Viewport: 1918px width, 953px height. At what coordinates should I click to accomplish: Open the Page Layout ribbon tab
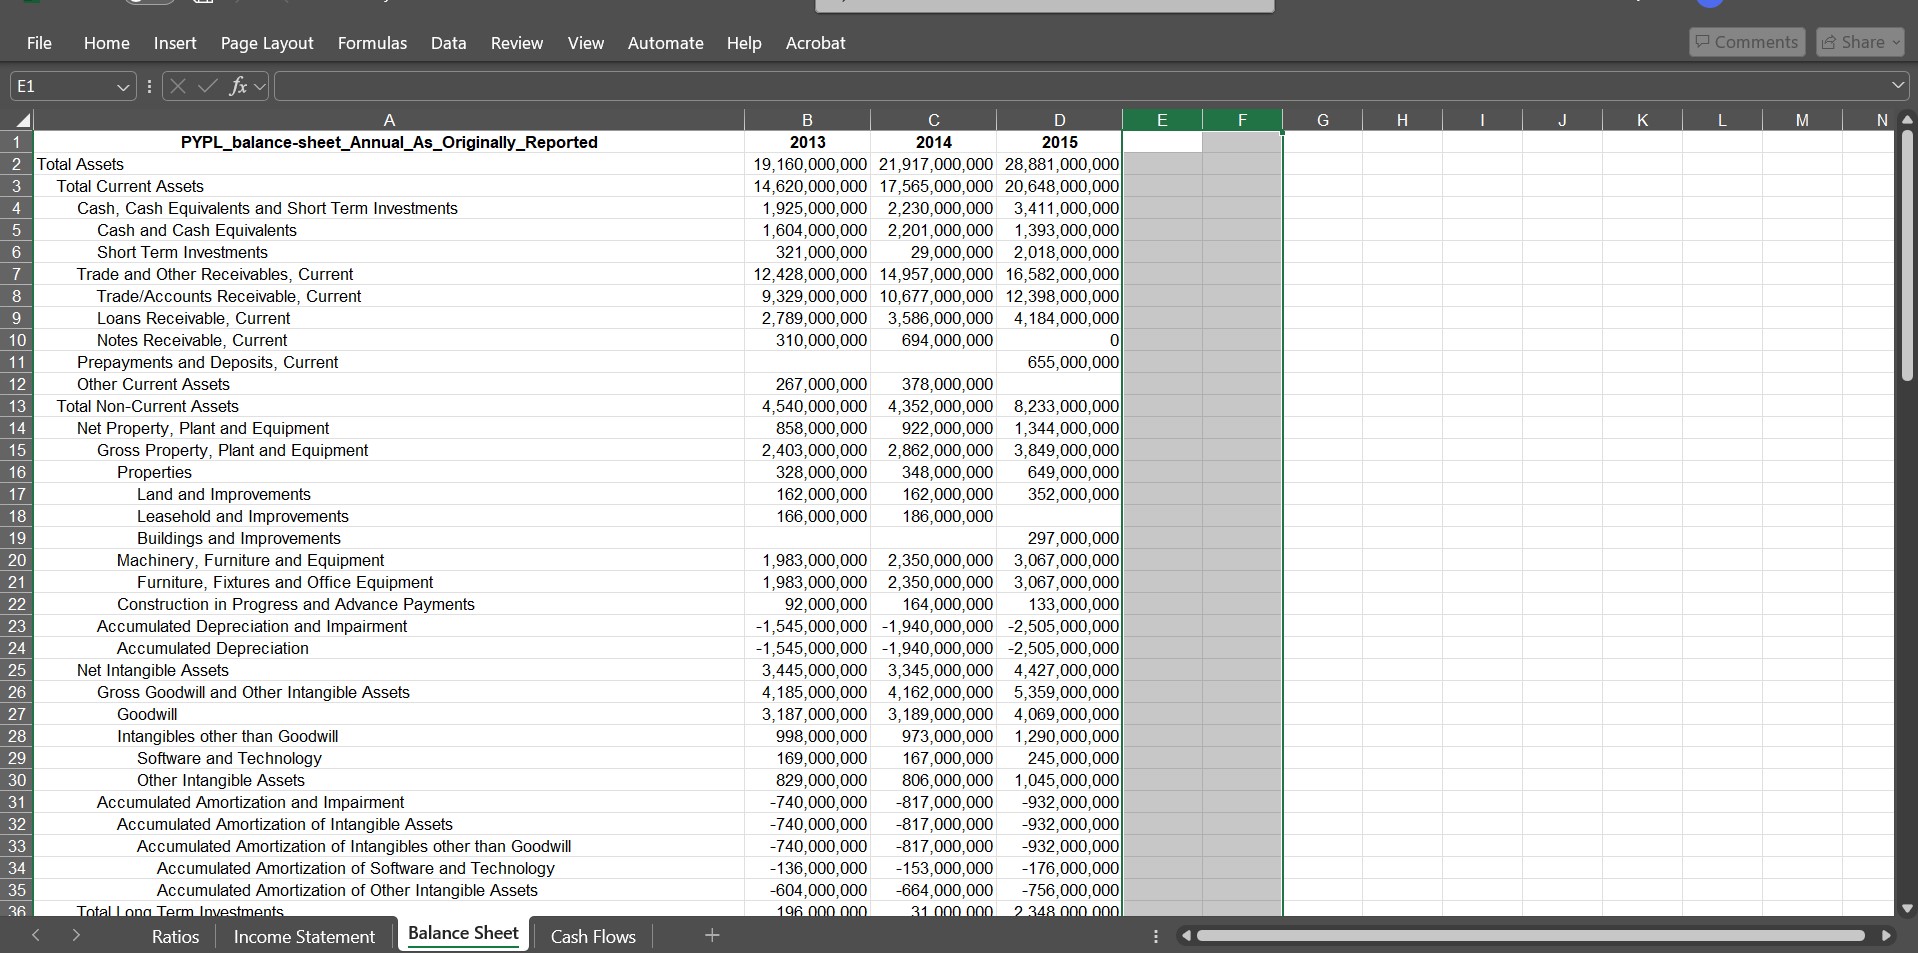pyautogui.click(x=267, y=43)
